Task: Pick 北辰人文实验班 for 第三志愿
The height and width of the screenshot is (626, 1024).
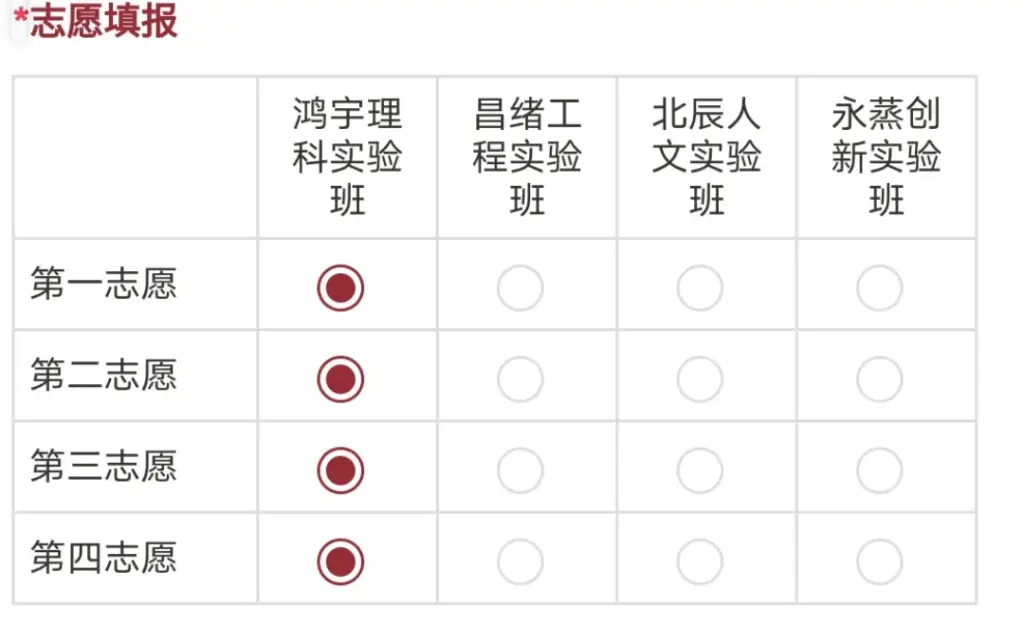Action: click(x=700, y=471)
